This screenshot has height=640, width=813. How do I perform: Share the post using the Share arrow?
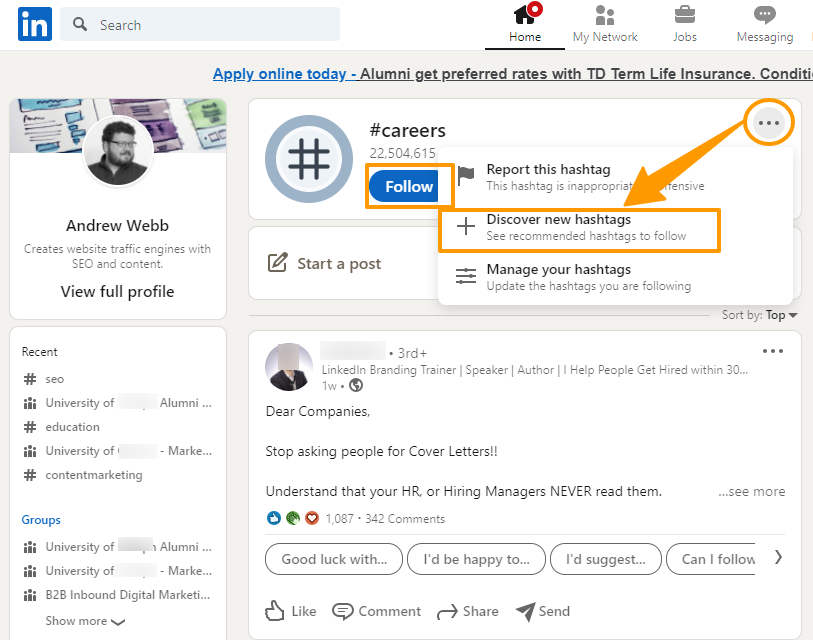(x=447, y=611)
